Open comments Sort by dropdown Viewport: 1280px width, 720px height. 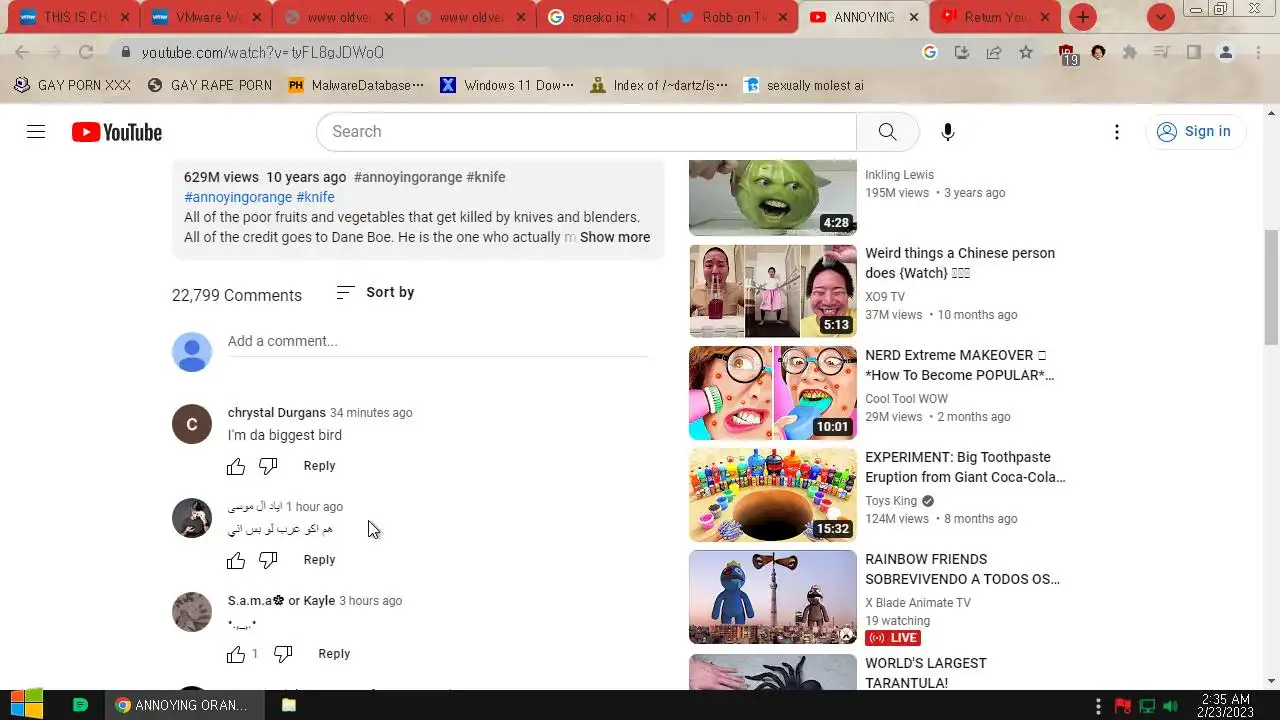(375, 292)
